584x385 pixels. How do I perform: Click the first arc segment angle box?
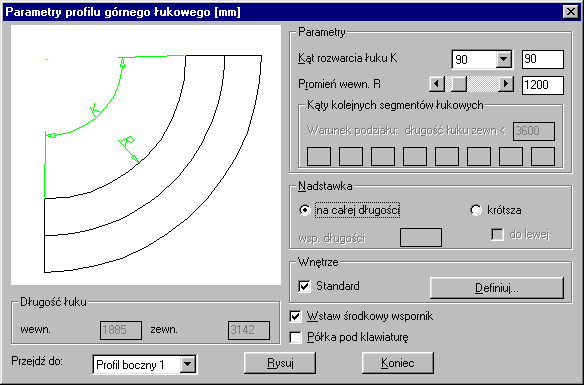pos(319,156)
